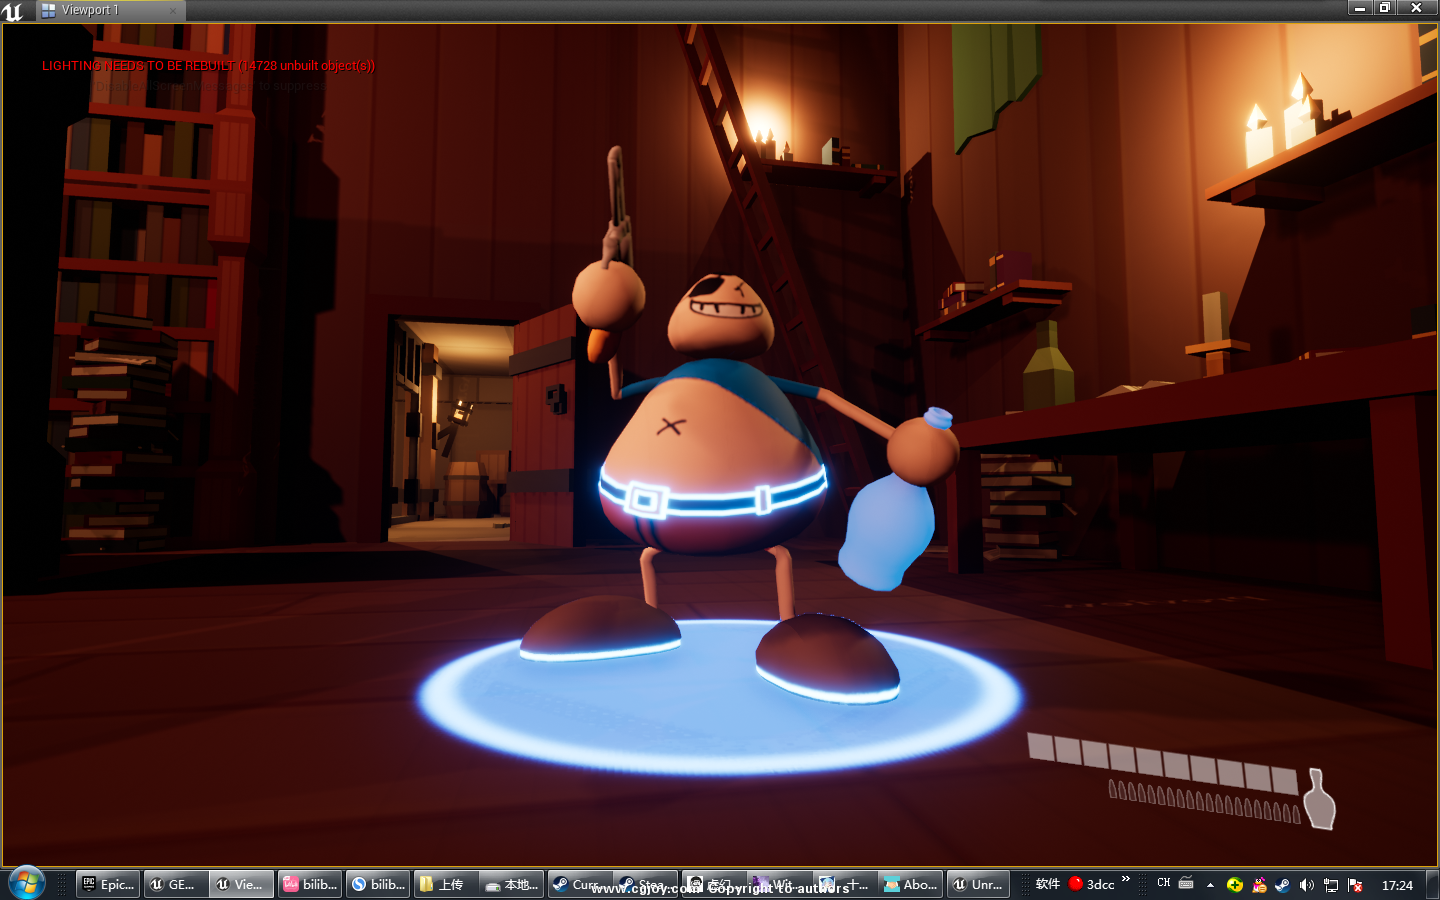Open the Windows Start menu orb

[x=27, y=884]
